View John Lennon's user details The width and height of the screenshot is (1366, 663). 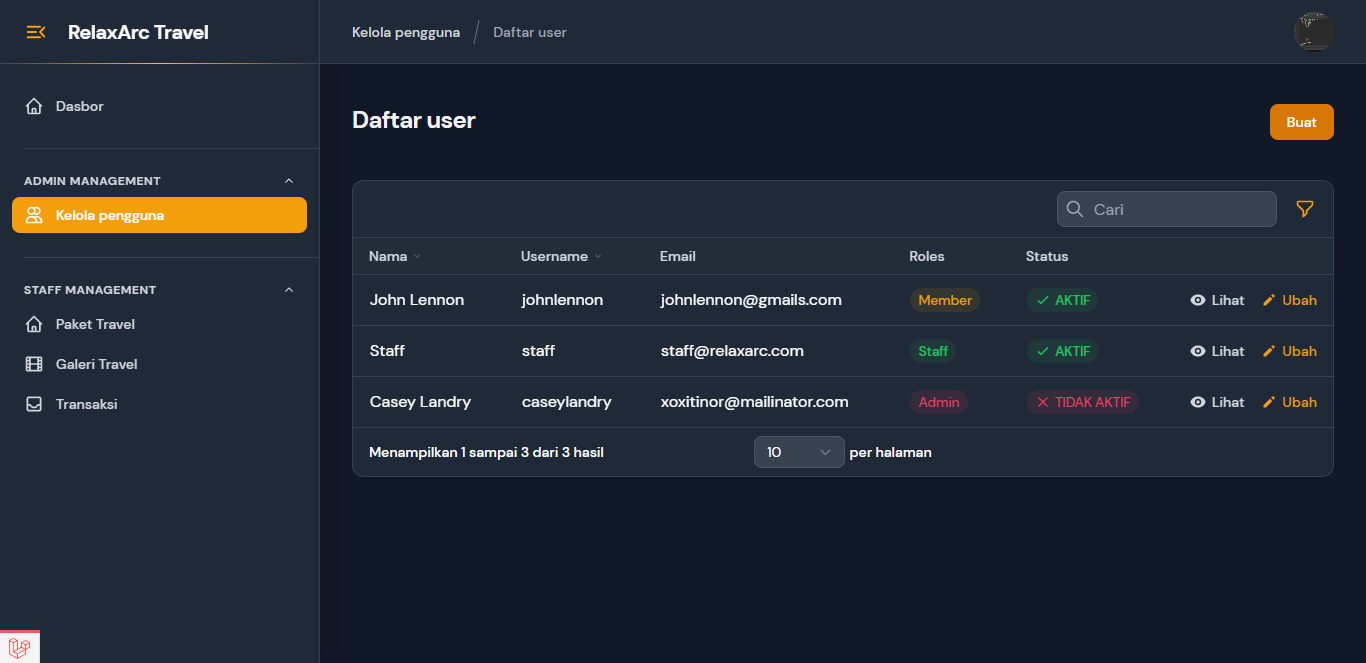point(1217,300)
